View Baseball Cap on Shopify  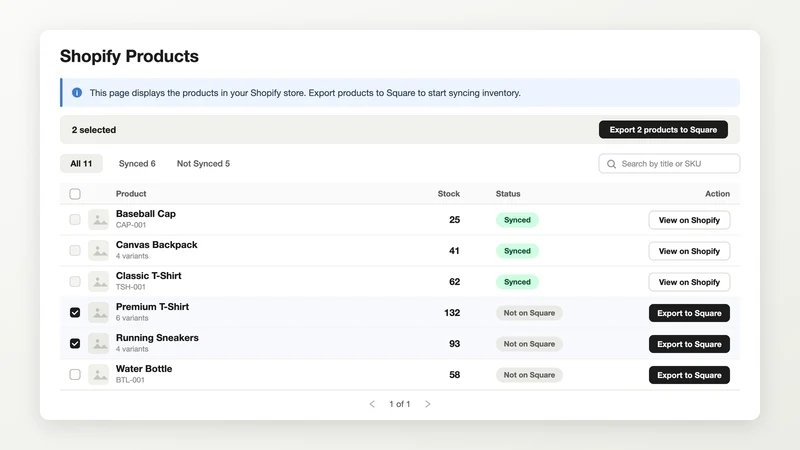coord(689,220)
